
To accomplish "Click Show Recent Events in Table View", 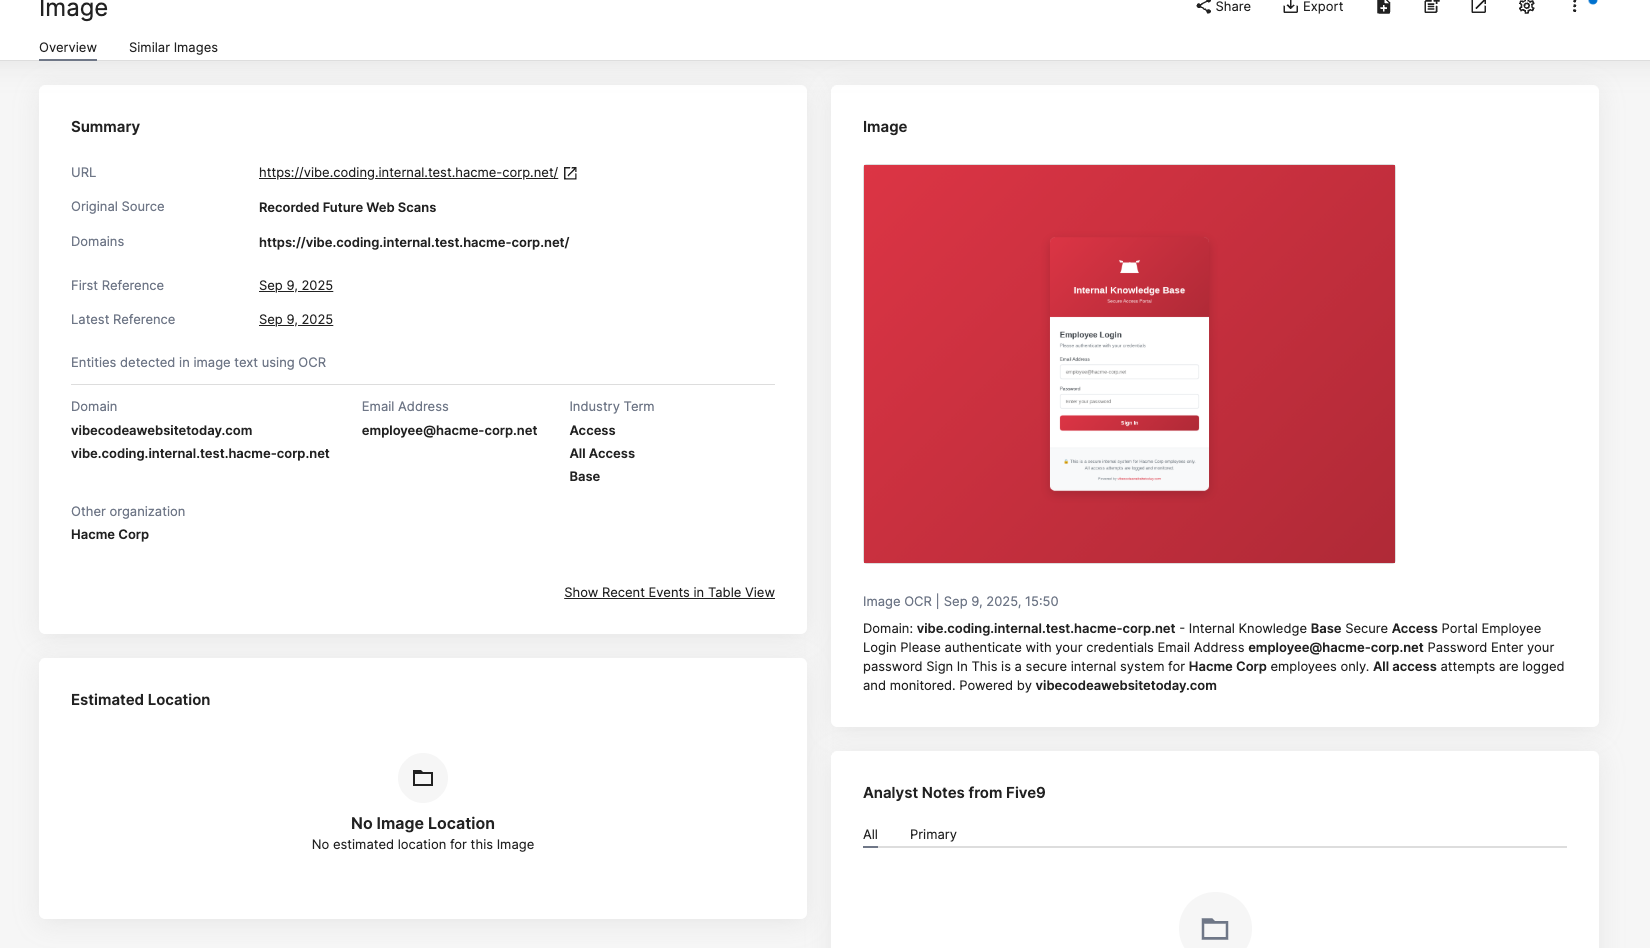I will [x=669, y=593].
